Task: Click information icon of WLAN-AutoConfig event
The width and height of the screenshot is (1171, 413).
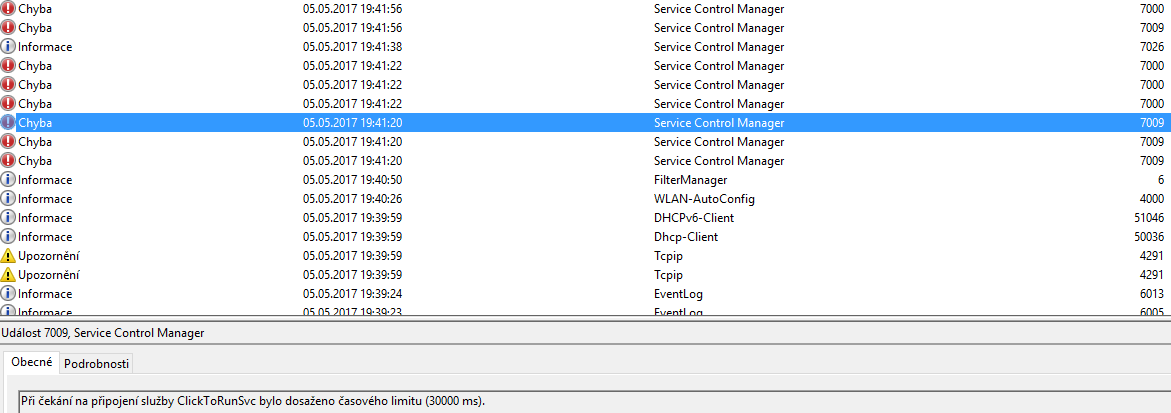Action: point(9,199)
